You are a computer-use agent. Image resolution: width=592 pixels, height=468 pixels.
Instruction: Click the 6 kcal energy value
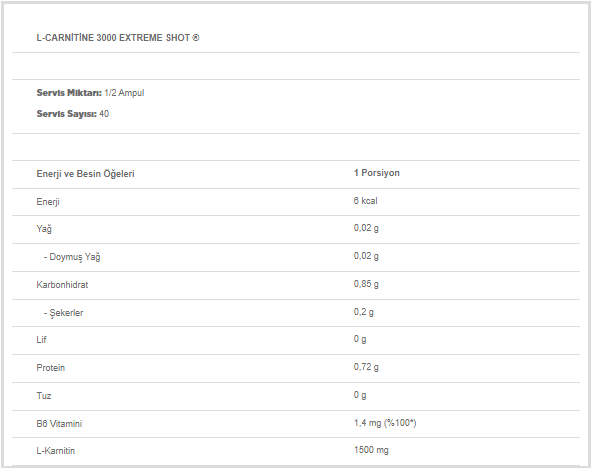tap(365, 201)
